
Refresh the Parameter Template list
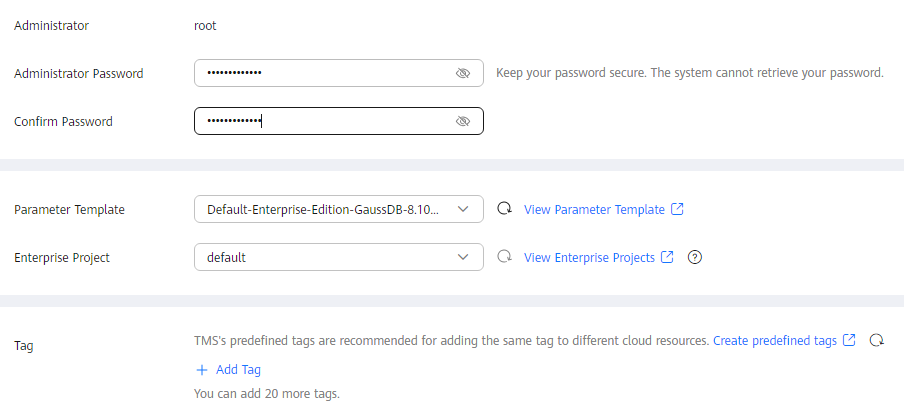click(x=504, y=209)
